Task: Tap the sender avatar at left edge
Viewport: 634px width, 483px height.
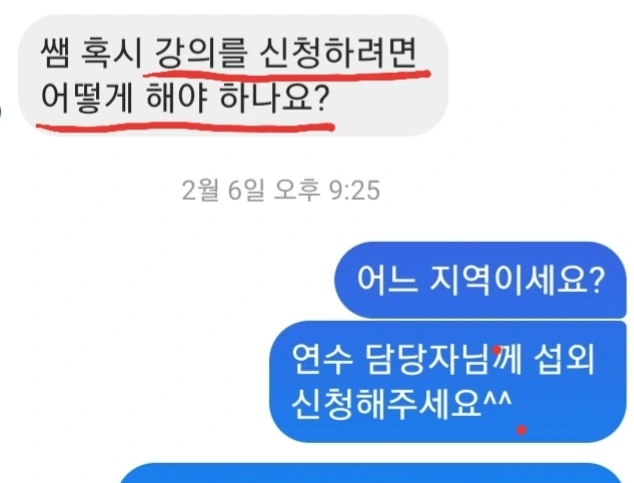Action: 1,110
